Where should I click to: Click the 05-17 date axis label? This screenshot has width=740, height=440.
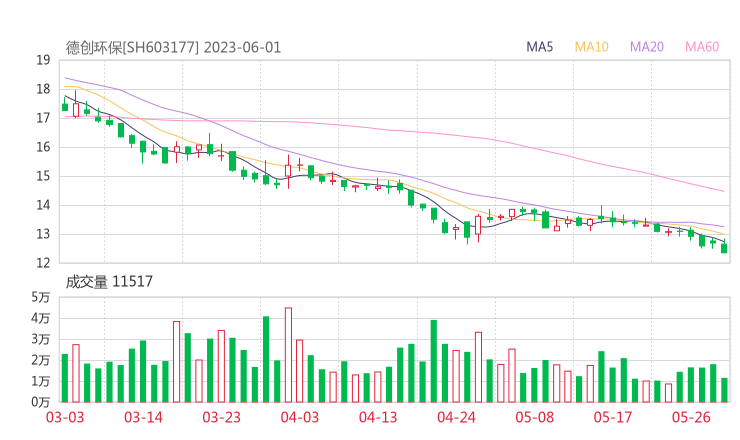pyautogui.click(x=613, y=417)
